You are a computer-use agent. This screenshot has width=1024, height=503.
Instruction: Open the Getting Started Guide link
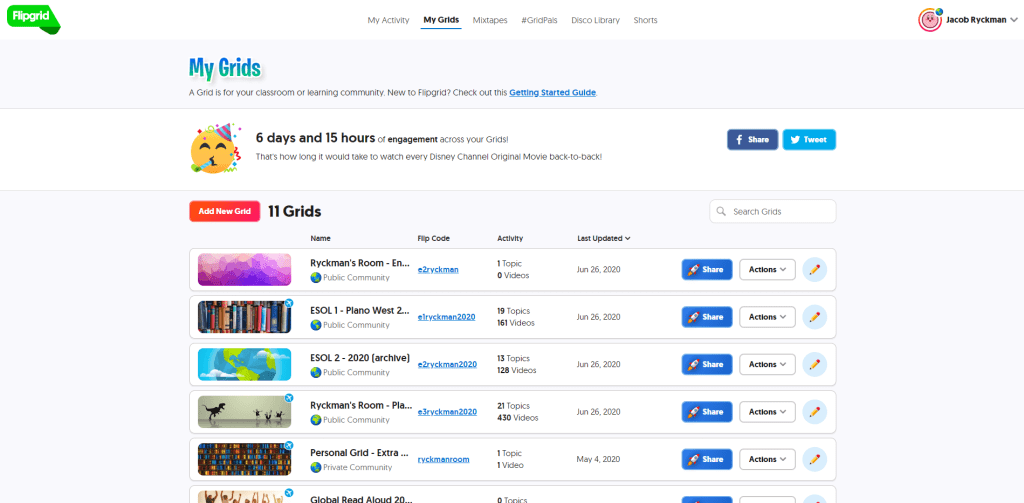[552, 93]
